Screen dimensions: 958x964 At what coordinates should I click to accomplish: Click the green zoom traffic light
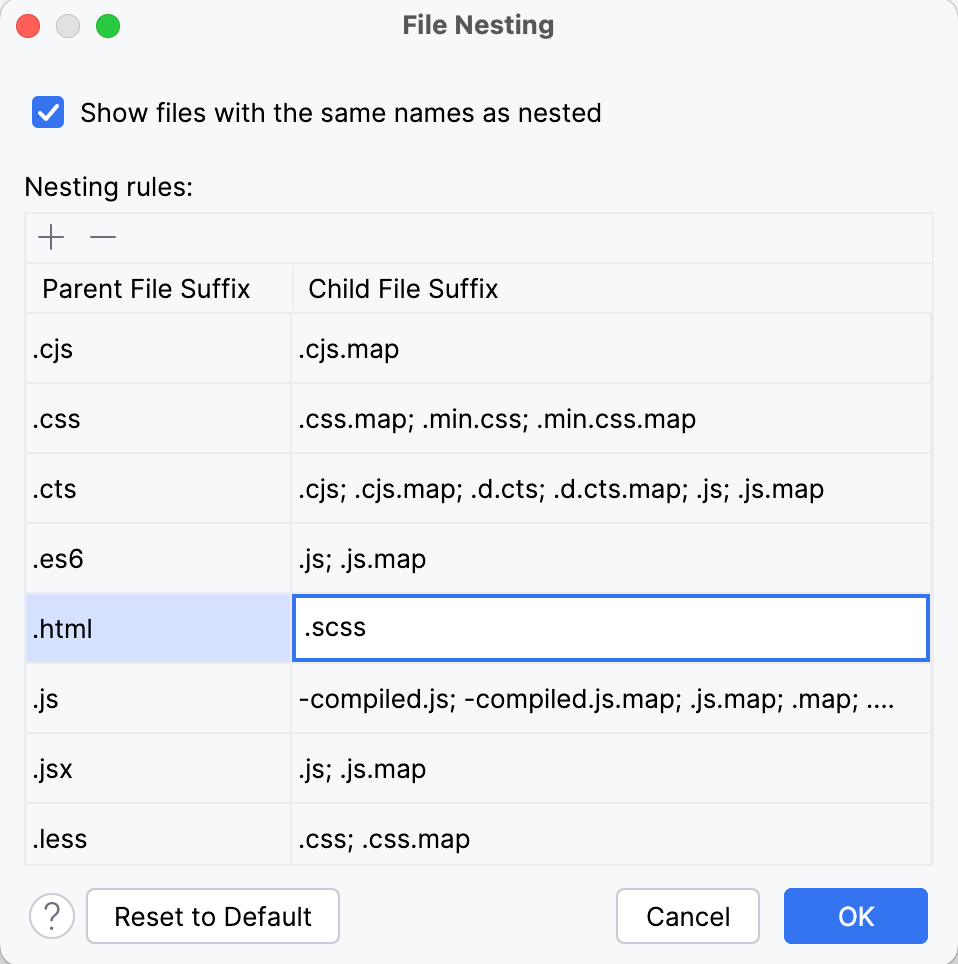click(x=108, y=26)
